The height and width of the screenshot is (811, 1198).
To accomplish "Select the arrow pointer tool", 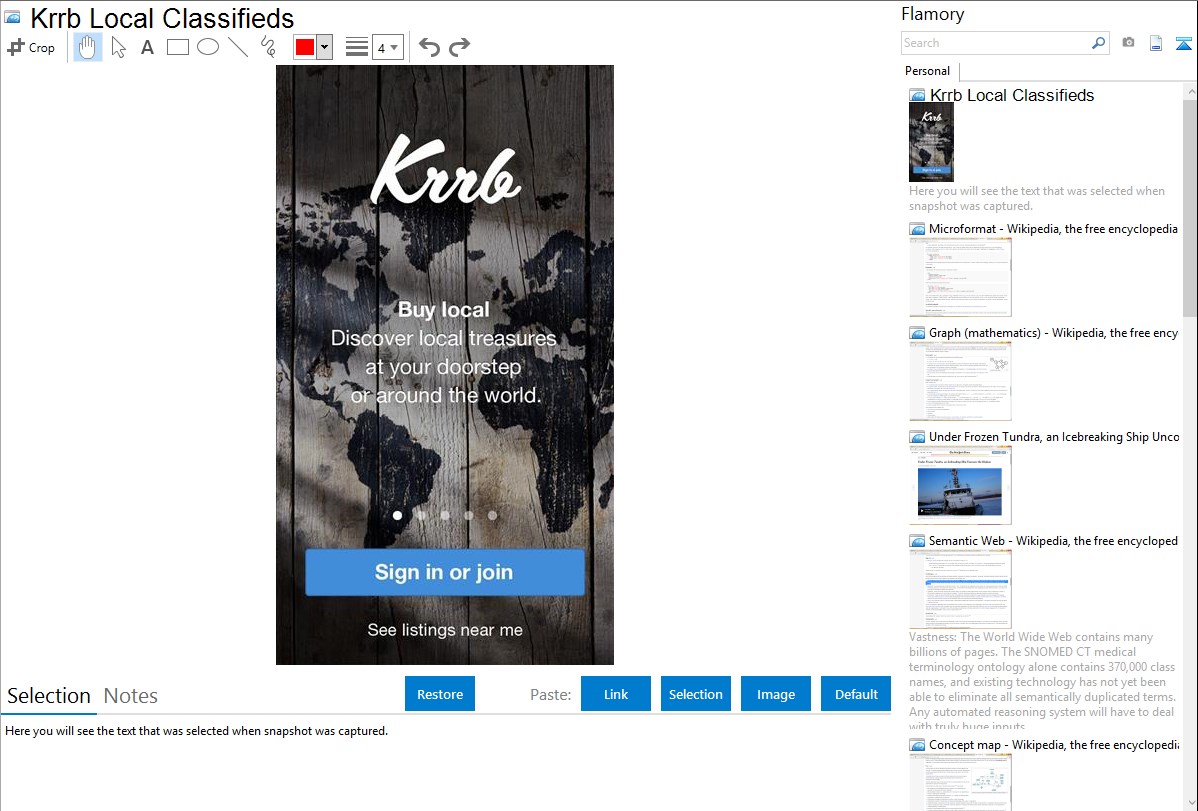I will click(118, 47).
